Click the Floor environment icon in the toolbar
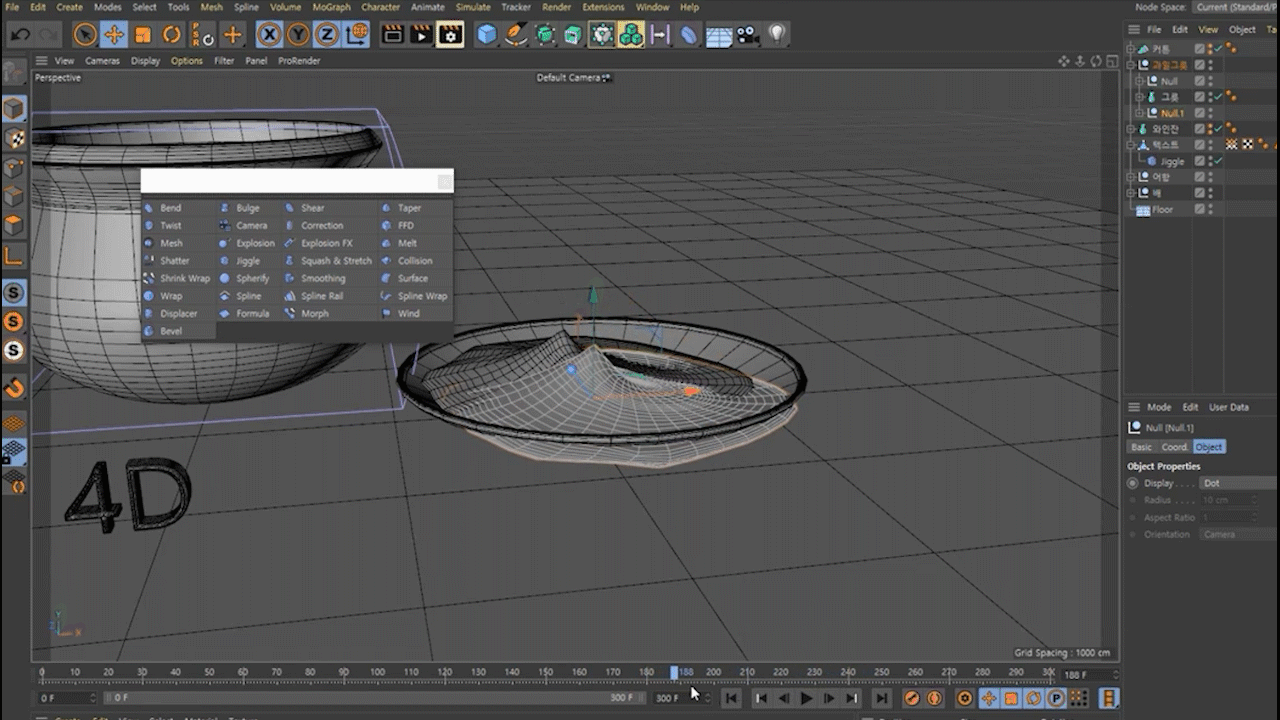The width and height of the screenshot is (1280, 720). (718, 35)
